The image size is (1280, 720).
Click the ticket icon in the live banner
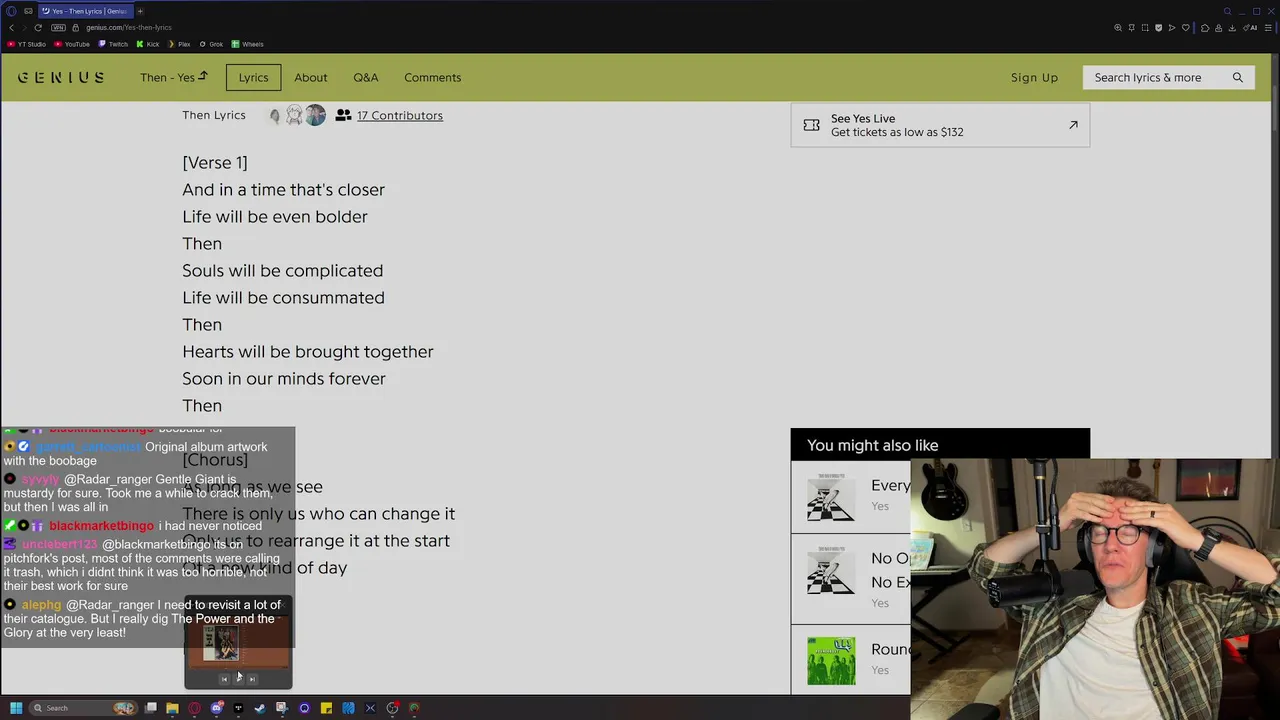click(x=811, y=125)
